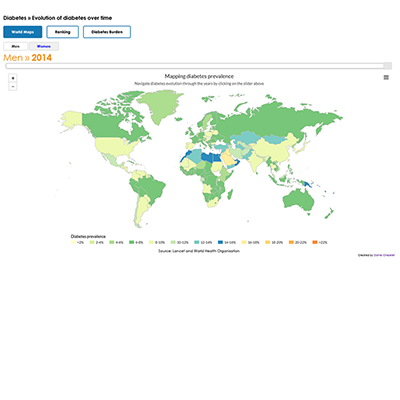This screenshot has height=400, width=400.
Task: Select the World Maps tab
Action: (23, 32)
